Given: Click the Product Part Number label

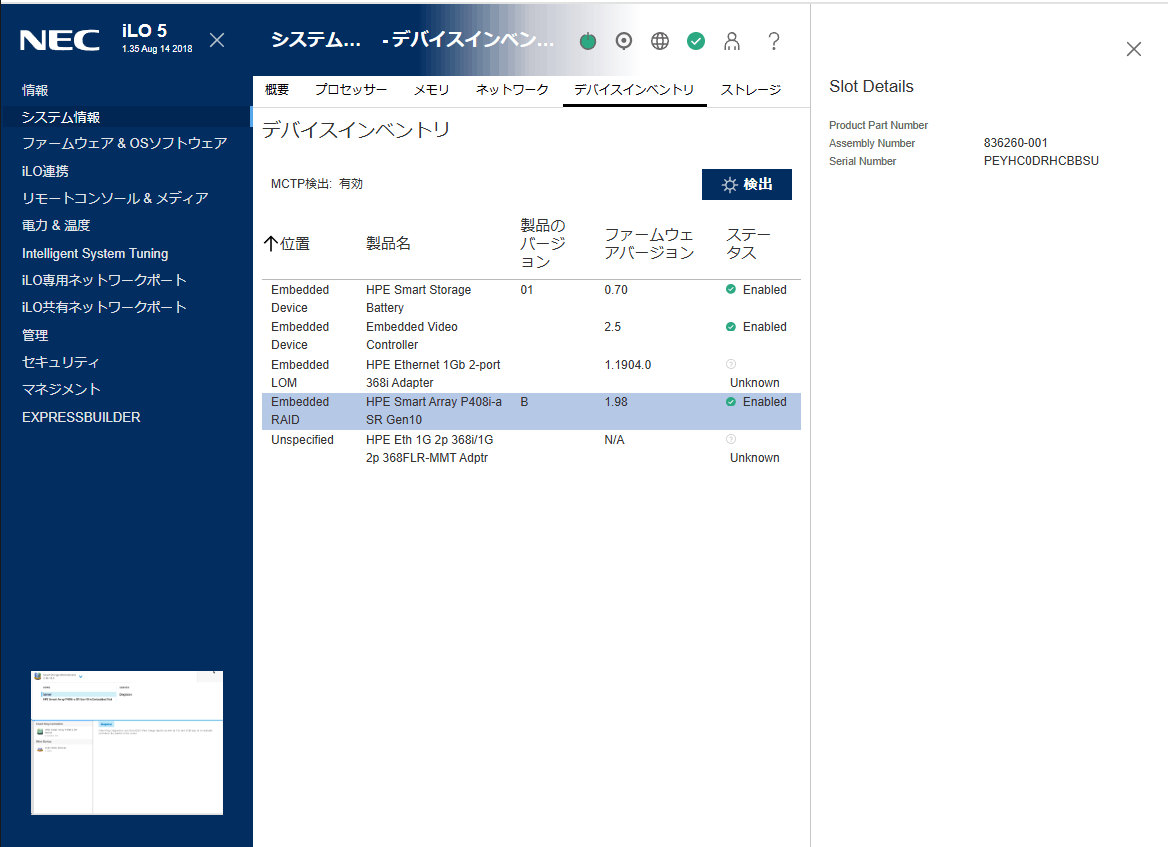Looking at the screenshot, I should [878, 125].
